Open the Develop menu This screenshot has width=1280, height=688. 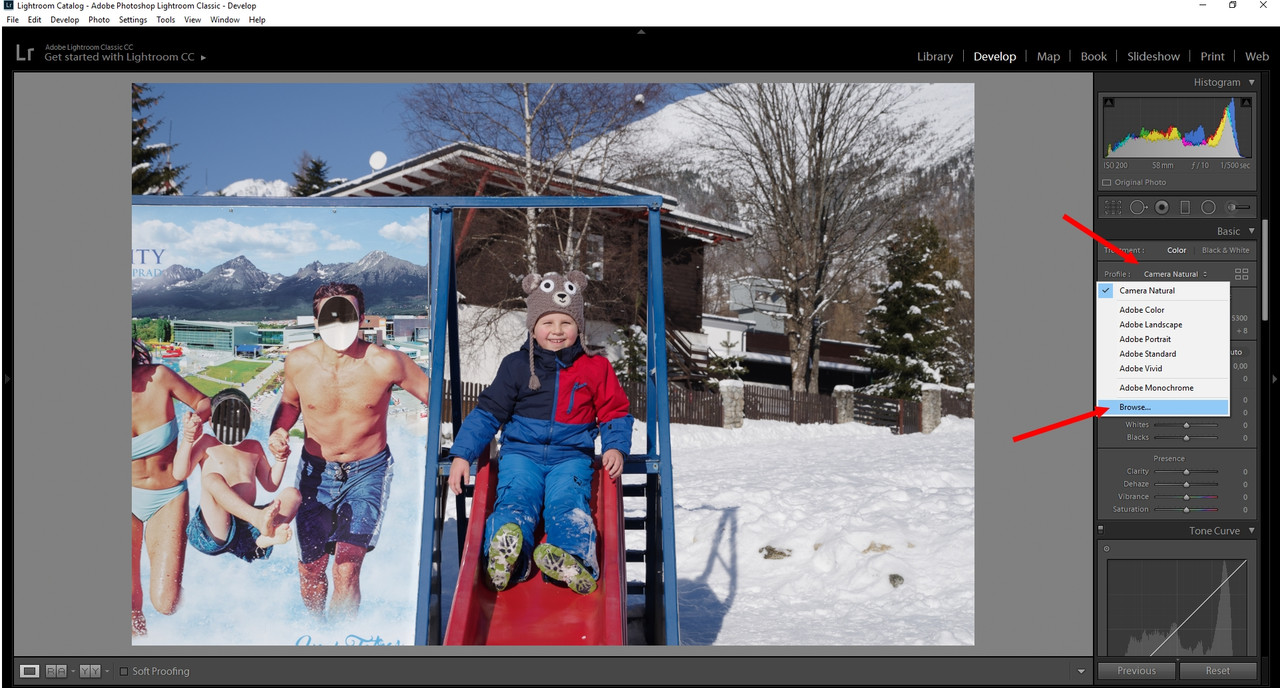(x=64, y=20)
